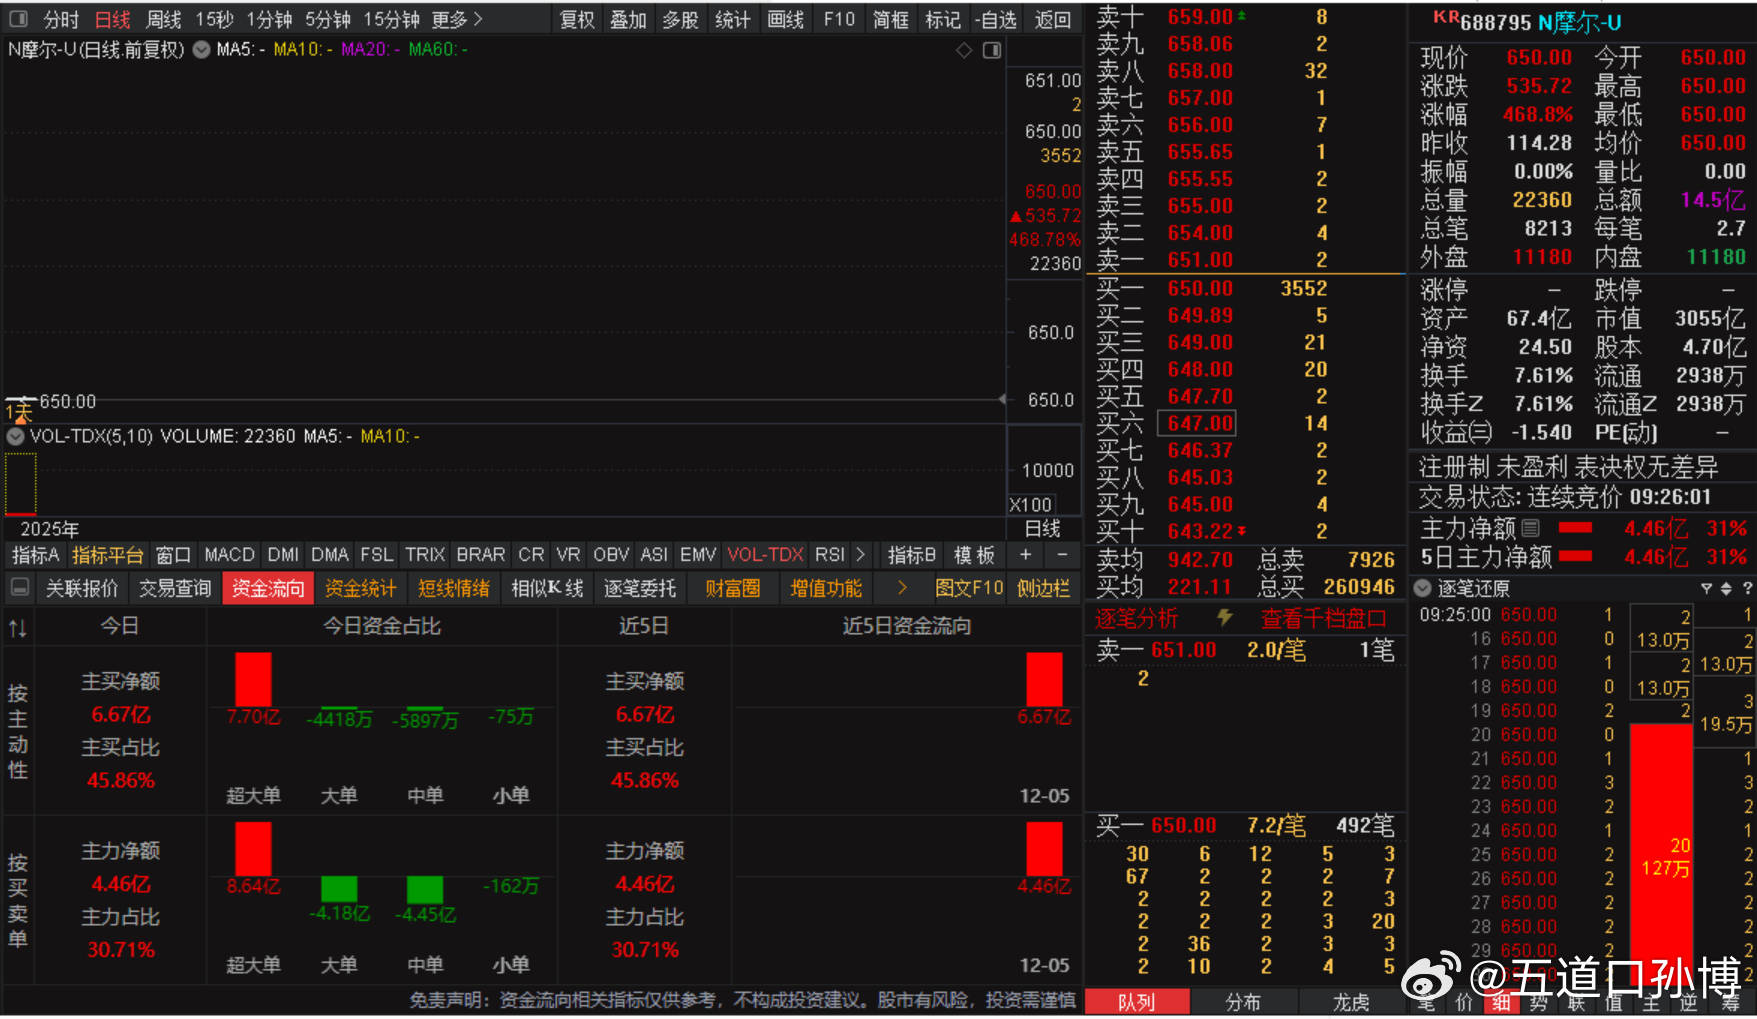Click the filter funnel icon in 逐笔还原
This screenshot has height=1019, width=1757.
coord(1707,588)
